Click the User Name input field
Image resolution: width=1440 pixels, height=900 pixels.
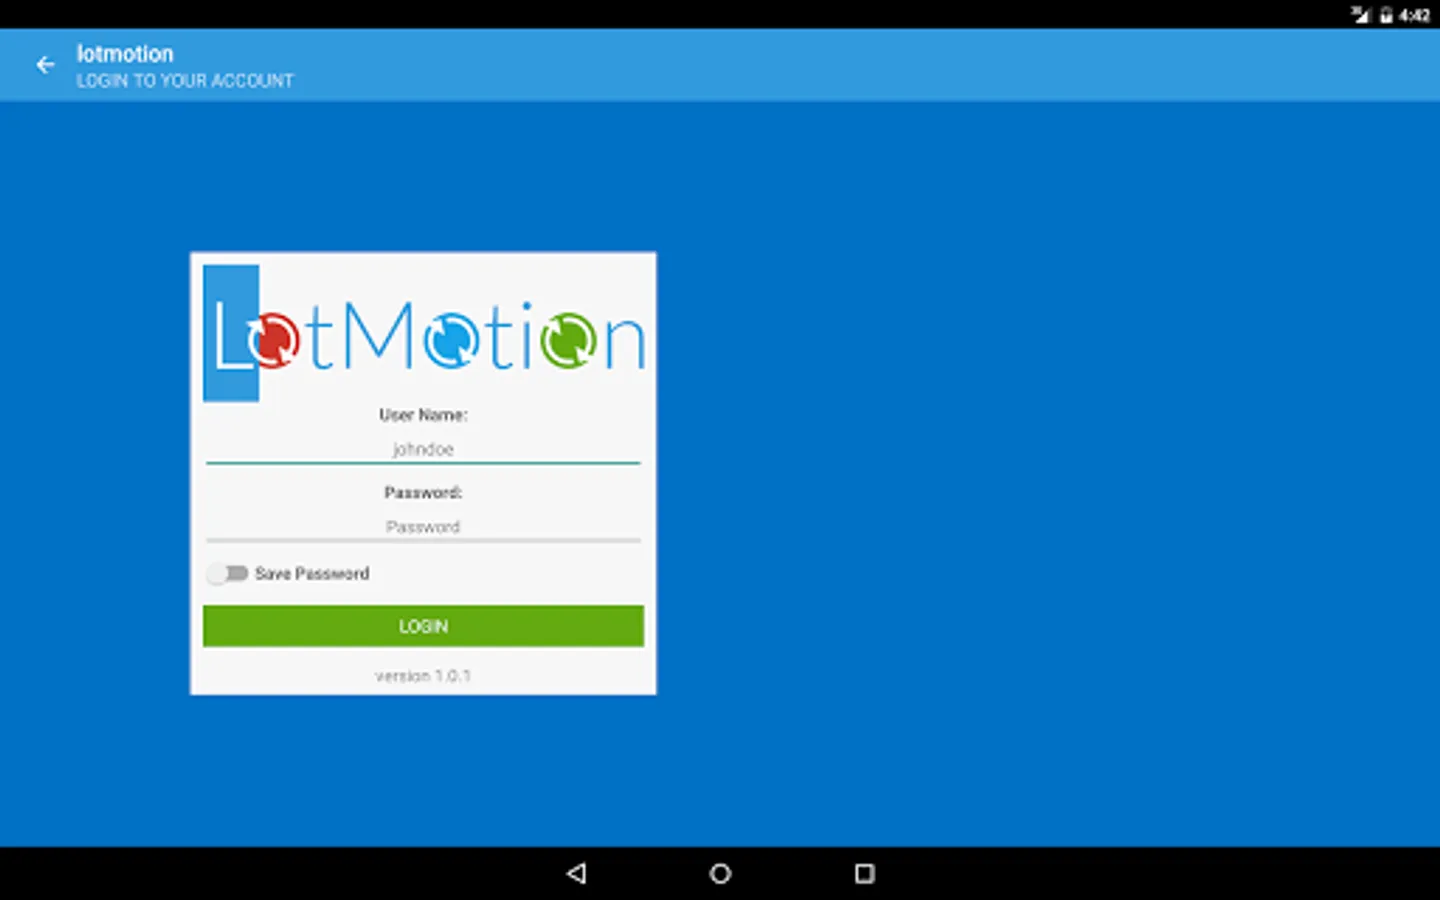pos(423,449)
